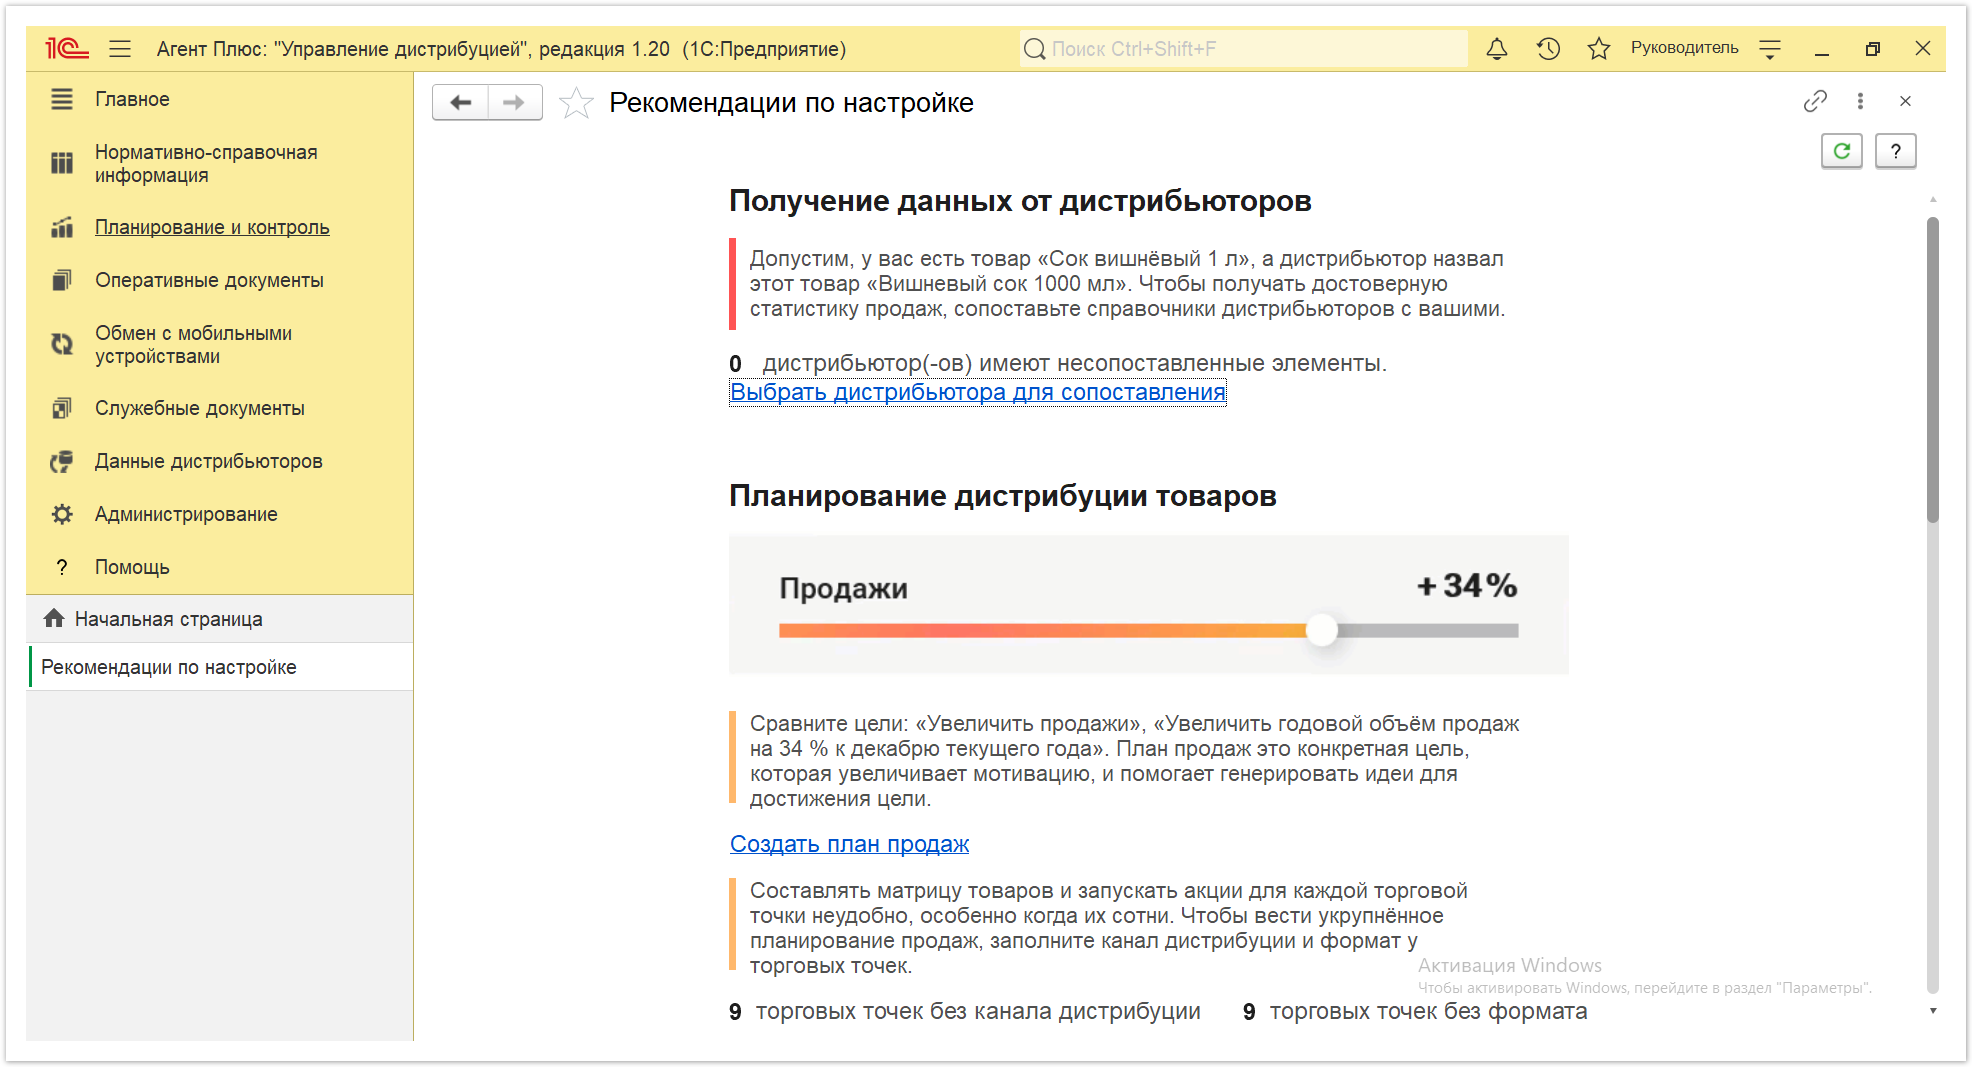Viewport: 1972px width, 1067px height.
Task: Open Служебные документы section
Action: [199, 408]
